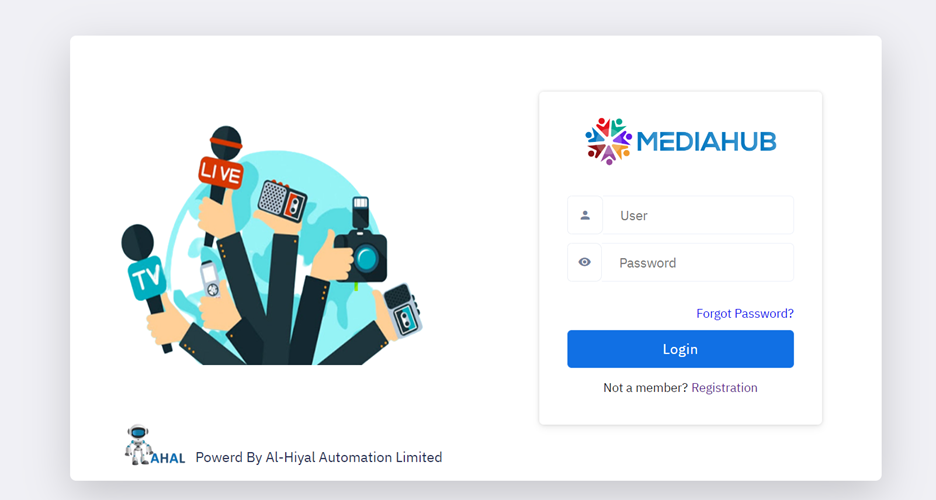Click the small white voice recorder device
The height and width of the screenshot is (500, 936).
pos(210,279)
